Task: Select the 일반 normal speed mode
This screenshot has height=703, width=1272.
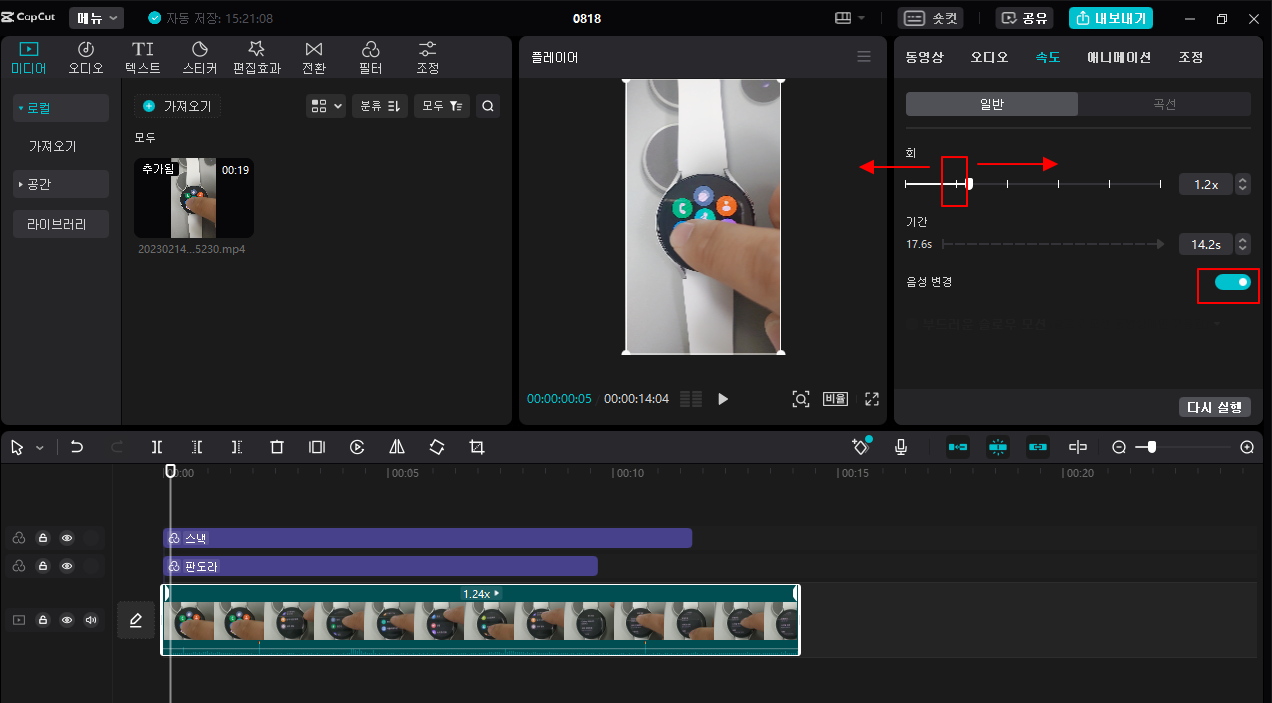Action: tap(992, 104)
